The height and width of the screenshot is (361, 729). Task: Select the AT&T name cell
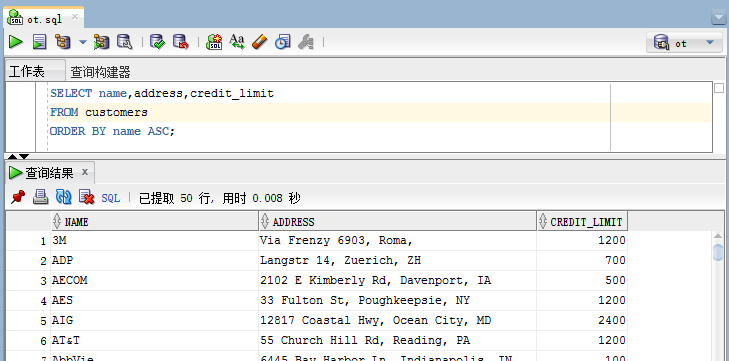154,341
